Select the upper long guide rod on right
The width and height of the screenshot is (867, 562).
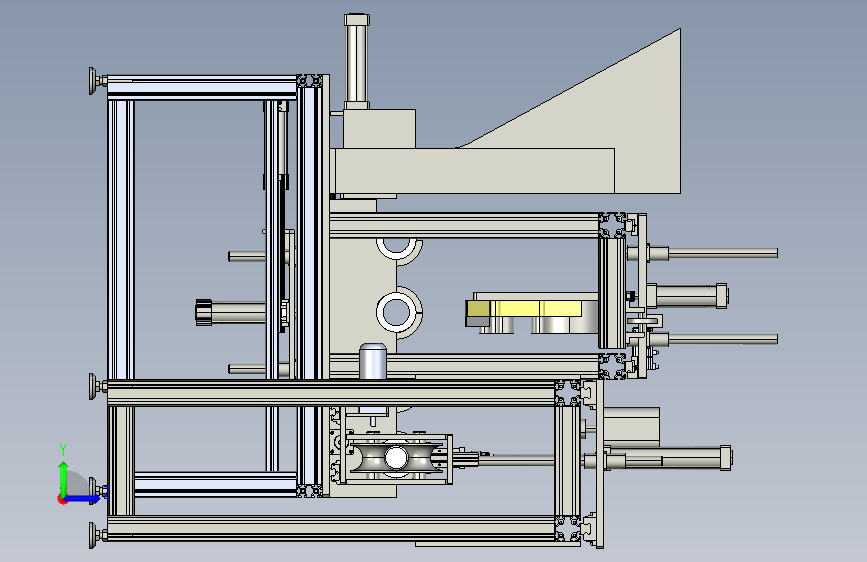[x=722, y=253]
